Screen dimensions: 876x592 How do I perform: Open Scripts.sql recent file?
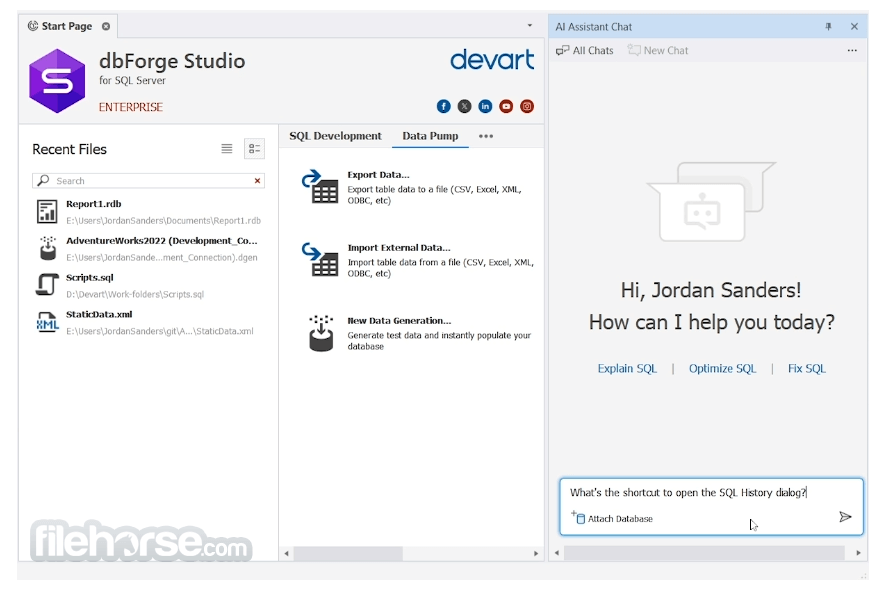click(x=149, y=285)
